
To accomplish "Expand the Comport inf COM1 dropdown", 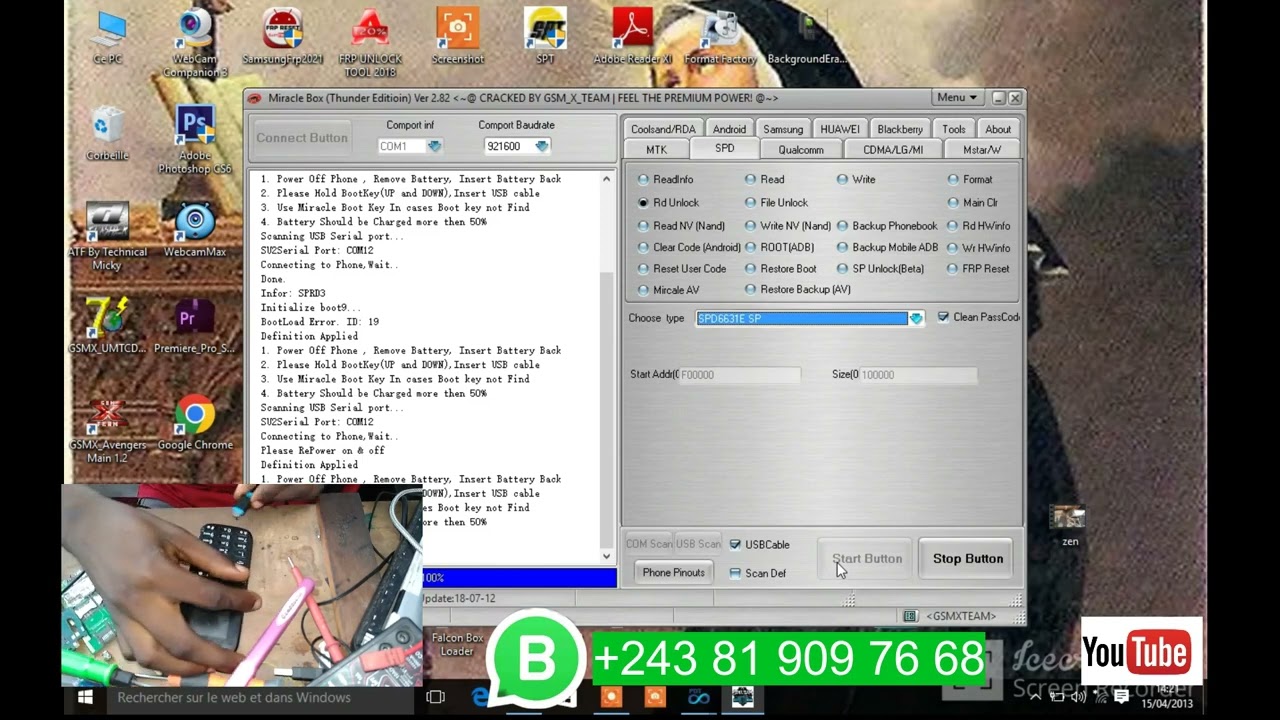I will [x=434, y=146].
